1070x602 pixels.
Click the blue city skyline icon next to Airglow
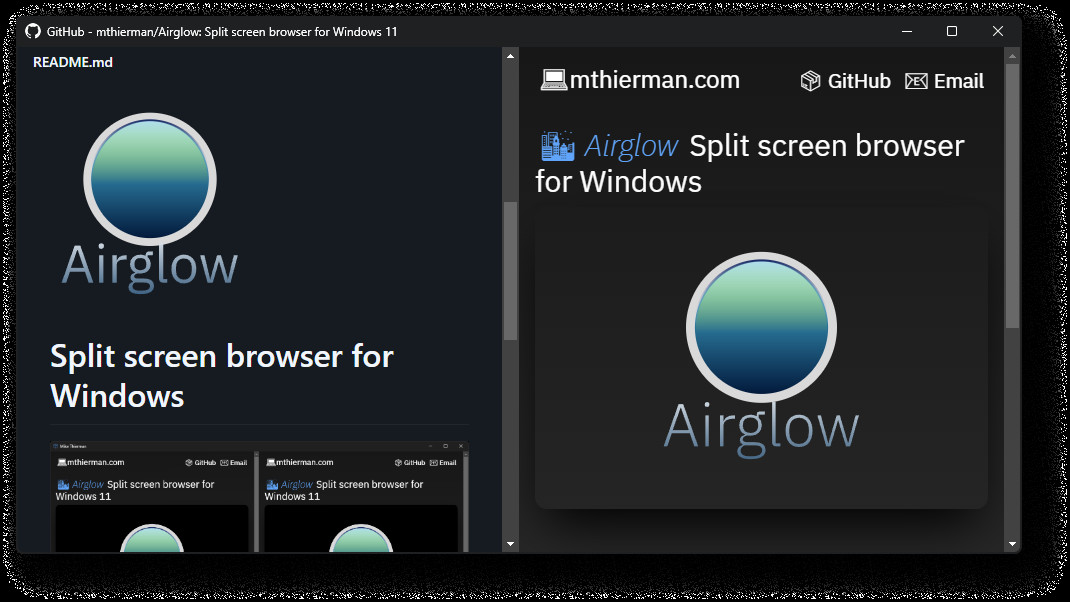pos(558,146)
